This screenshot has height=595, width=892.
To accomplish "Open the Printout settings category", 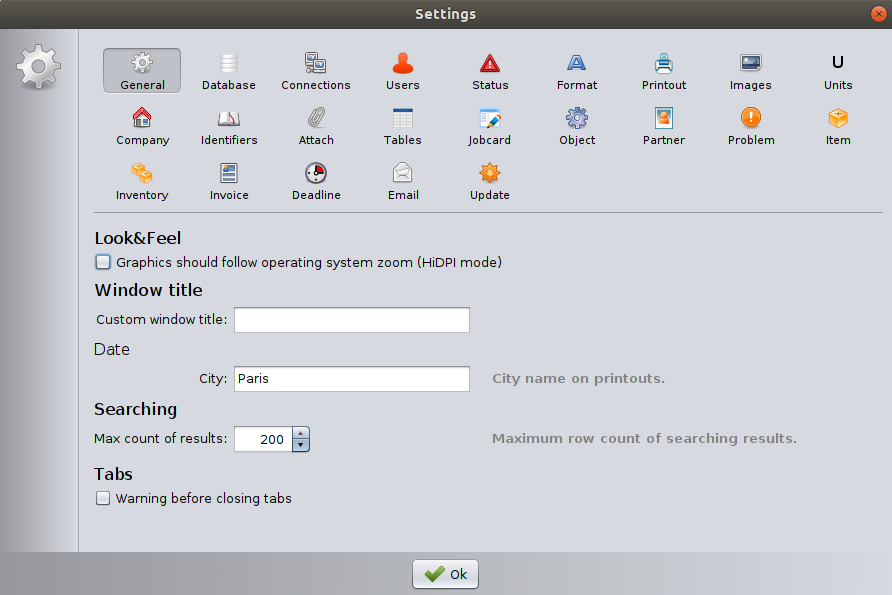I will tap(664, 71).
